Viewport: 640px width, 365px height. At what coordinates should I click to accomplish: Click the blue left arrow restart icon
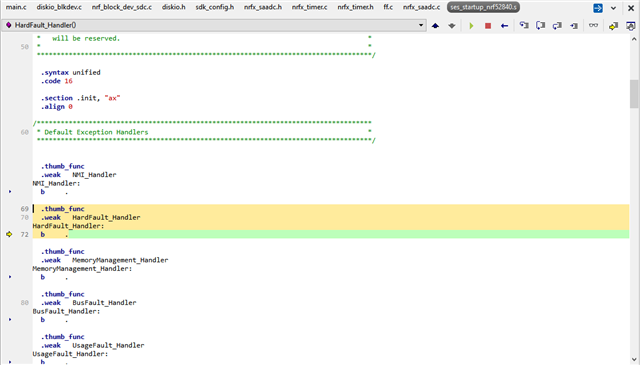504,26
